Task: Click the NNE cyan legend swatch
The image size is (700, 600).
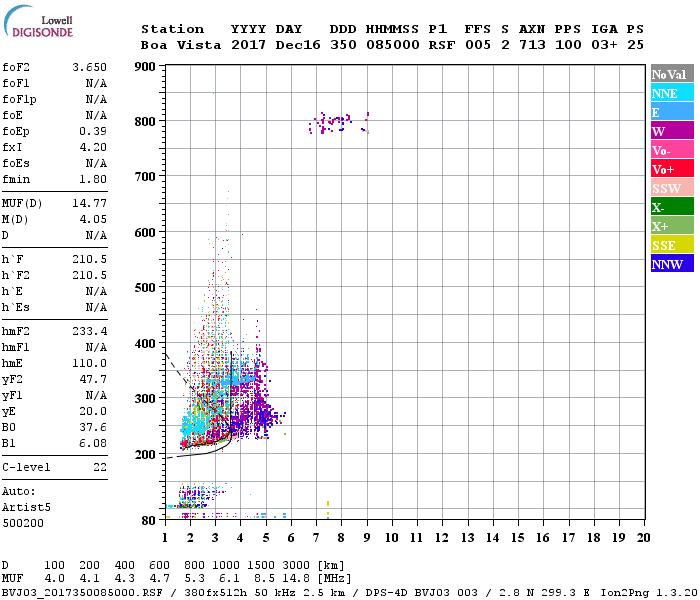Action: (x=671, y=93)
